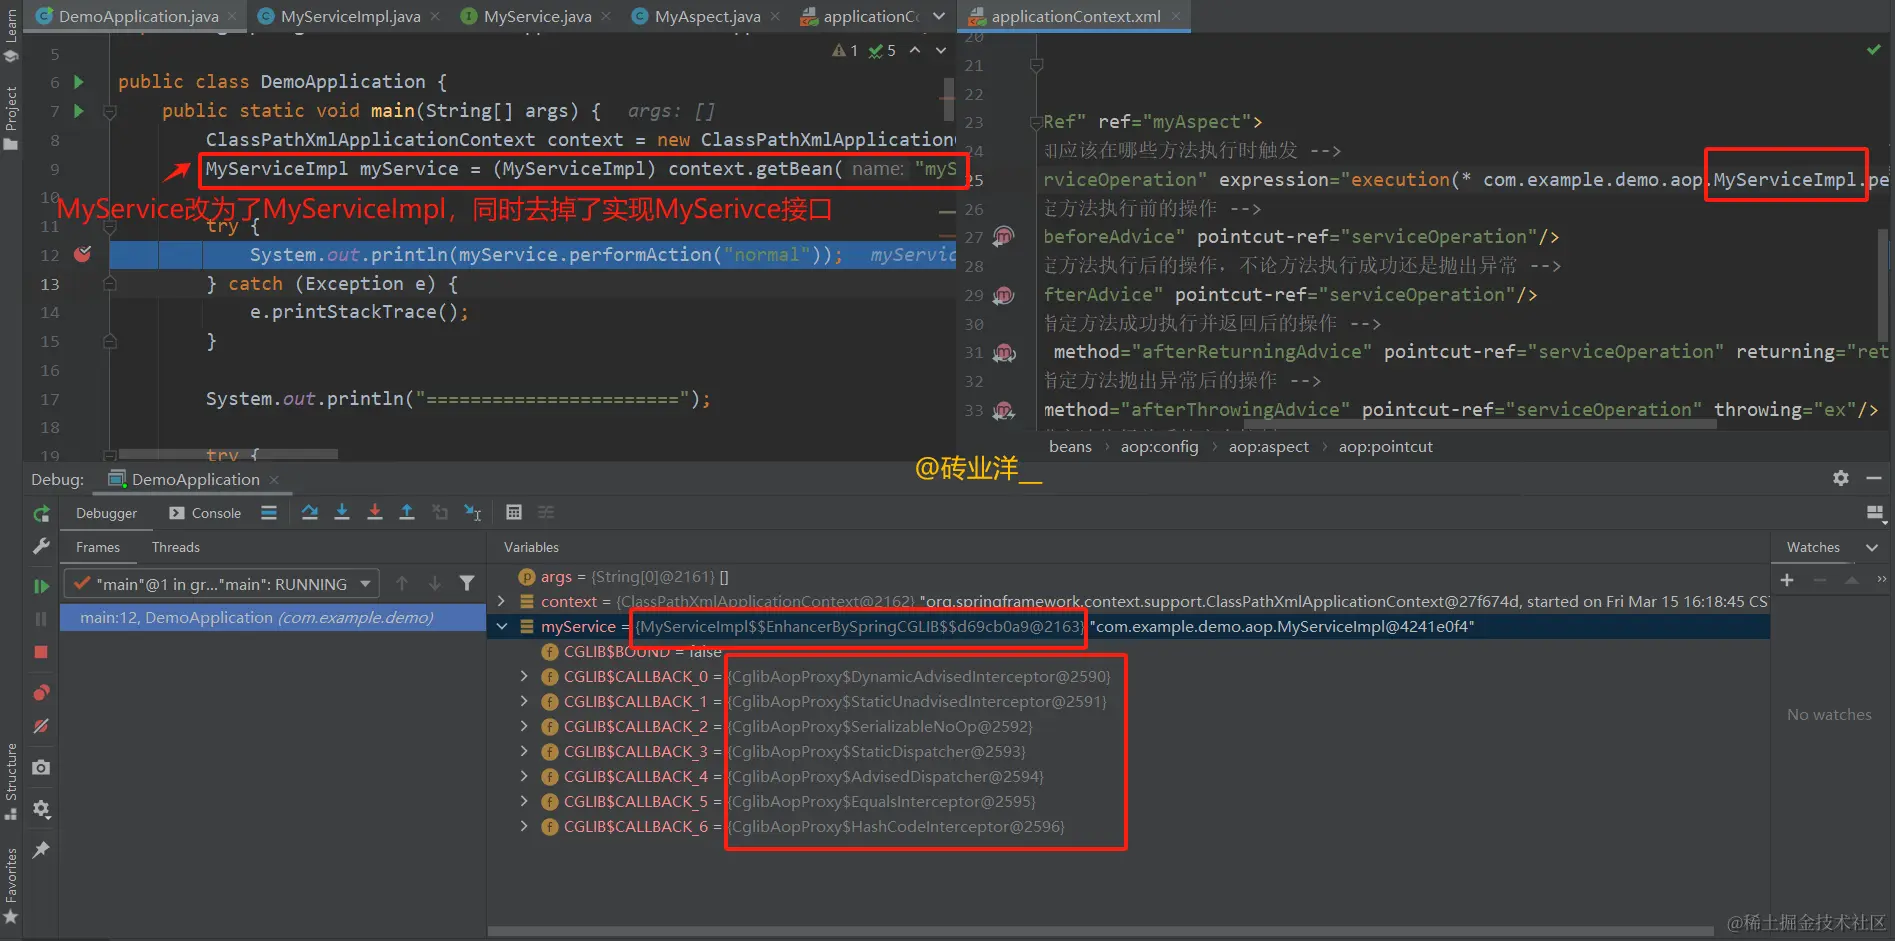Open Evaluate Expression calculator
The image size is (1895, 941).
point(514,512)
